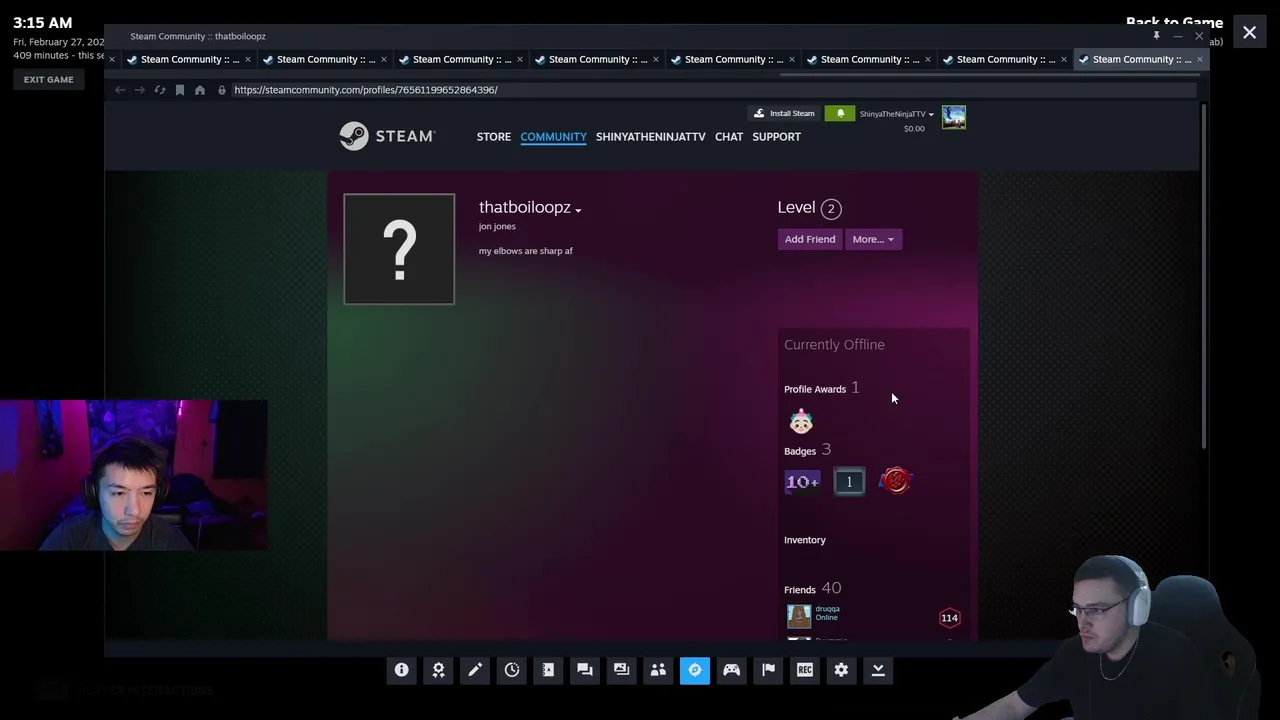Open the timer clock icon in overlay toolbar
This screenshot has height=720, width=1280.
[x=511, y=670]
